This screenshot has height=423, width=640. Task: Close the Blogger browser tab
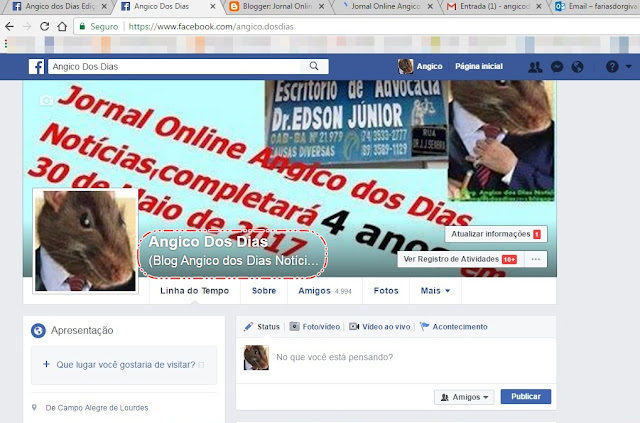322,7
